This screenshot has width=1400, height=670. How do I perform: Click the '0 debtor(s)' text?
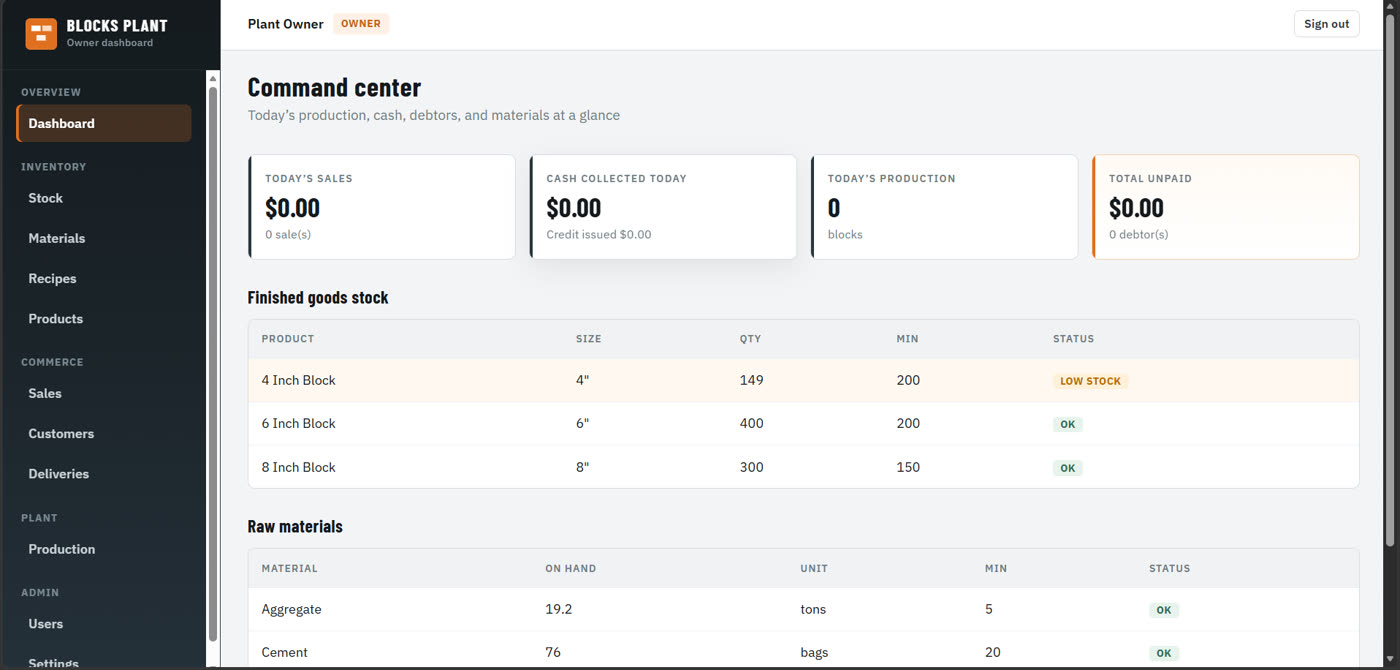coord(1138,234)
